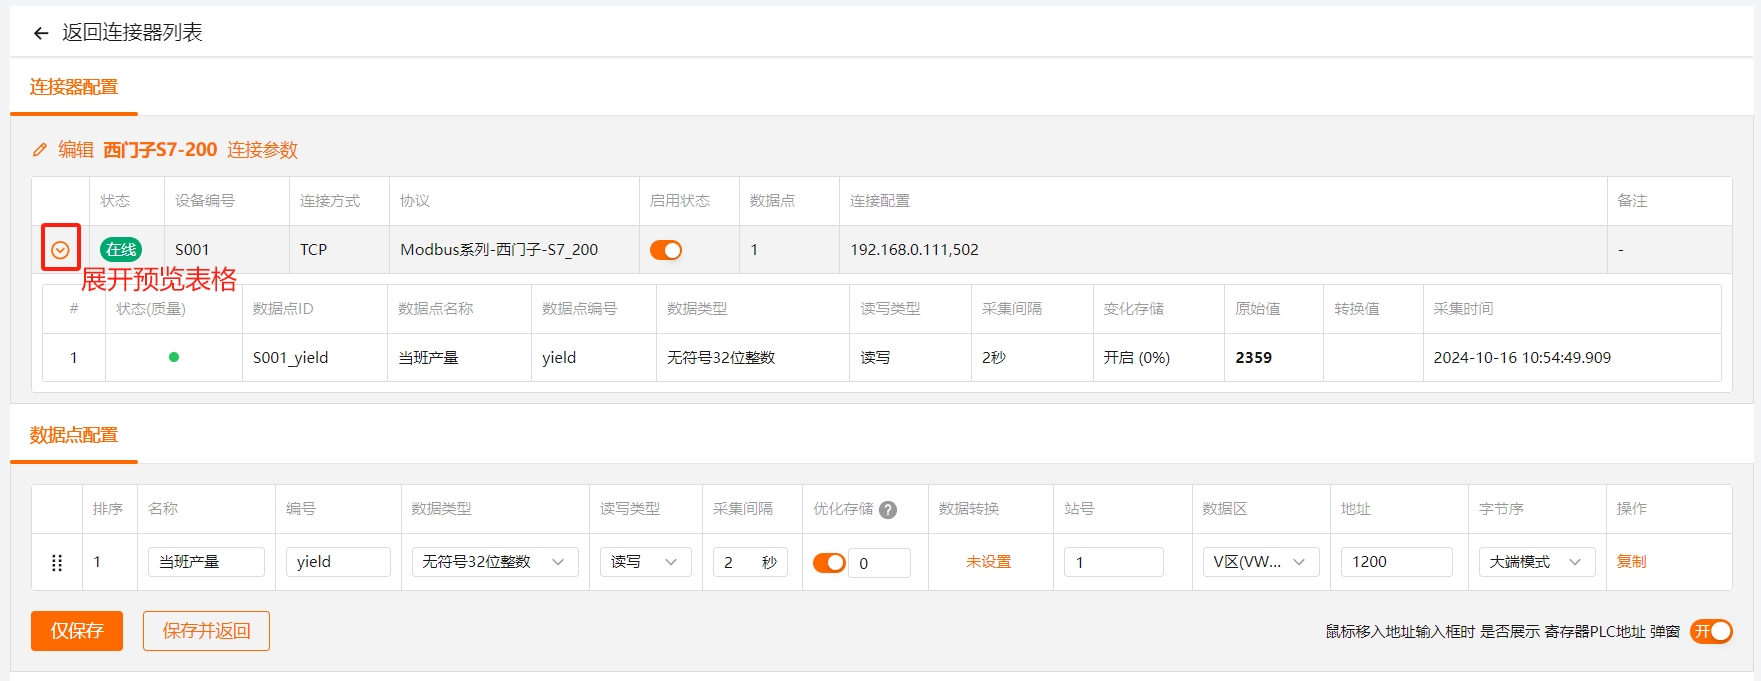Click 返回连接器列表 link
The width and height of the screenshot is (1761, 681).
click(x=132, y=33)
